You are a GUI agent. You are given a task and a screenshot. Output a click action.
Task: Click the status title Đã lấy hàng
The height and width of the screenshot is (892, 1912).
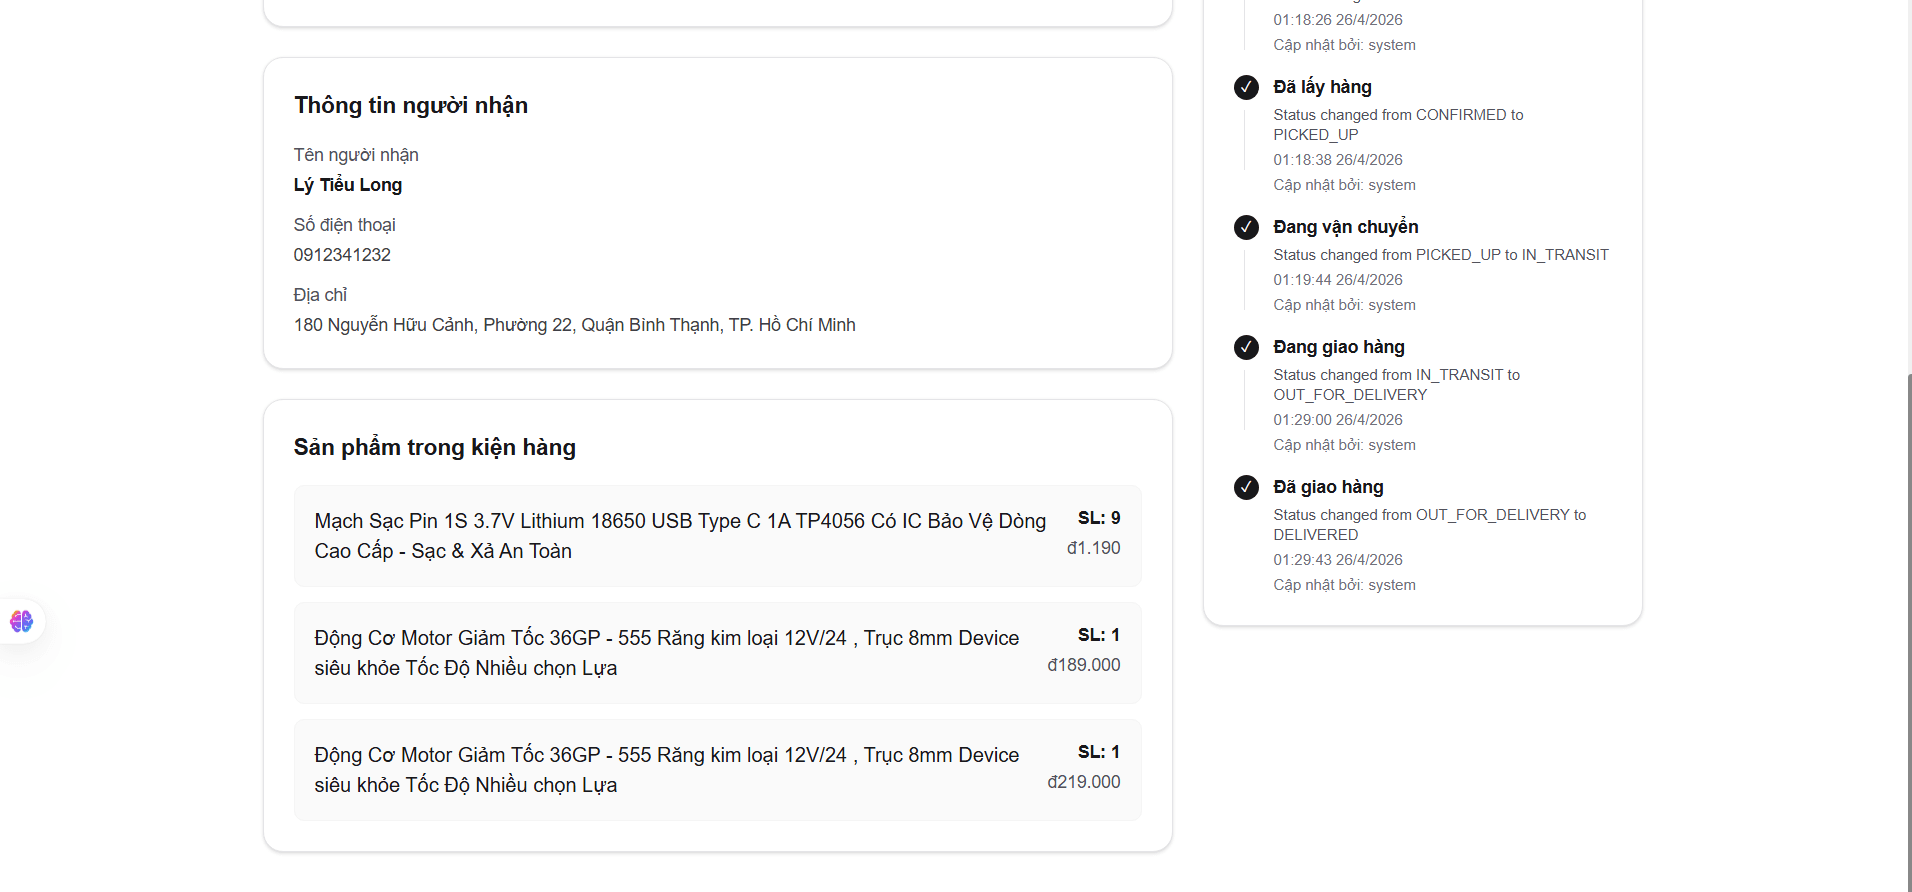[1322, 87]
